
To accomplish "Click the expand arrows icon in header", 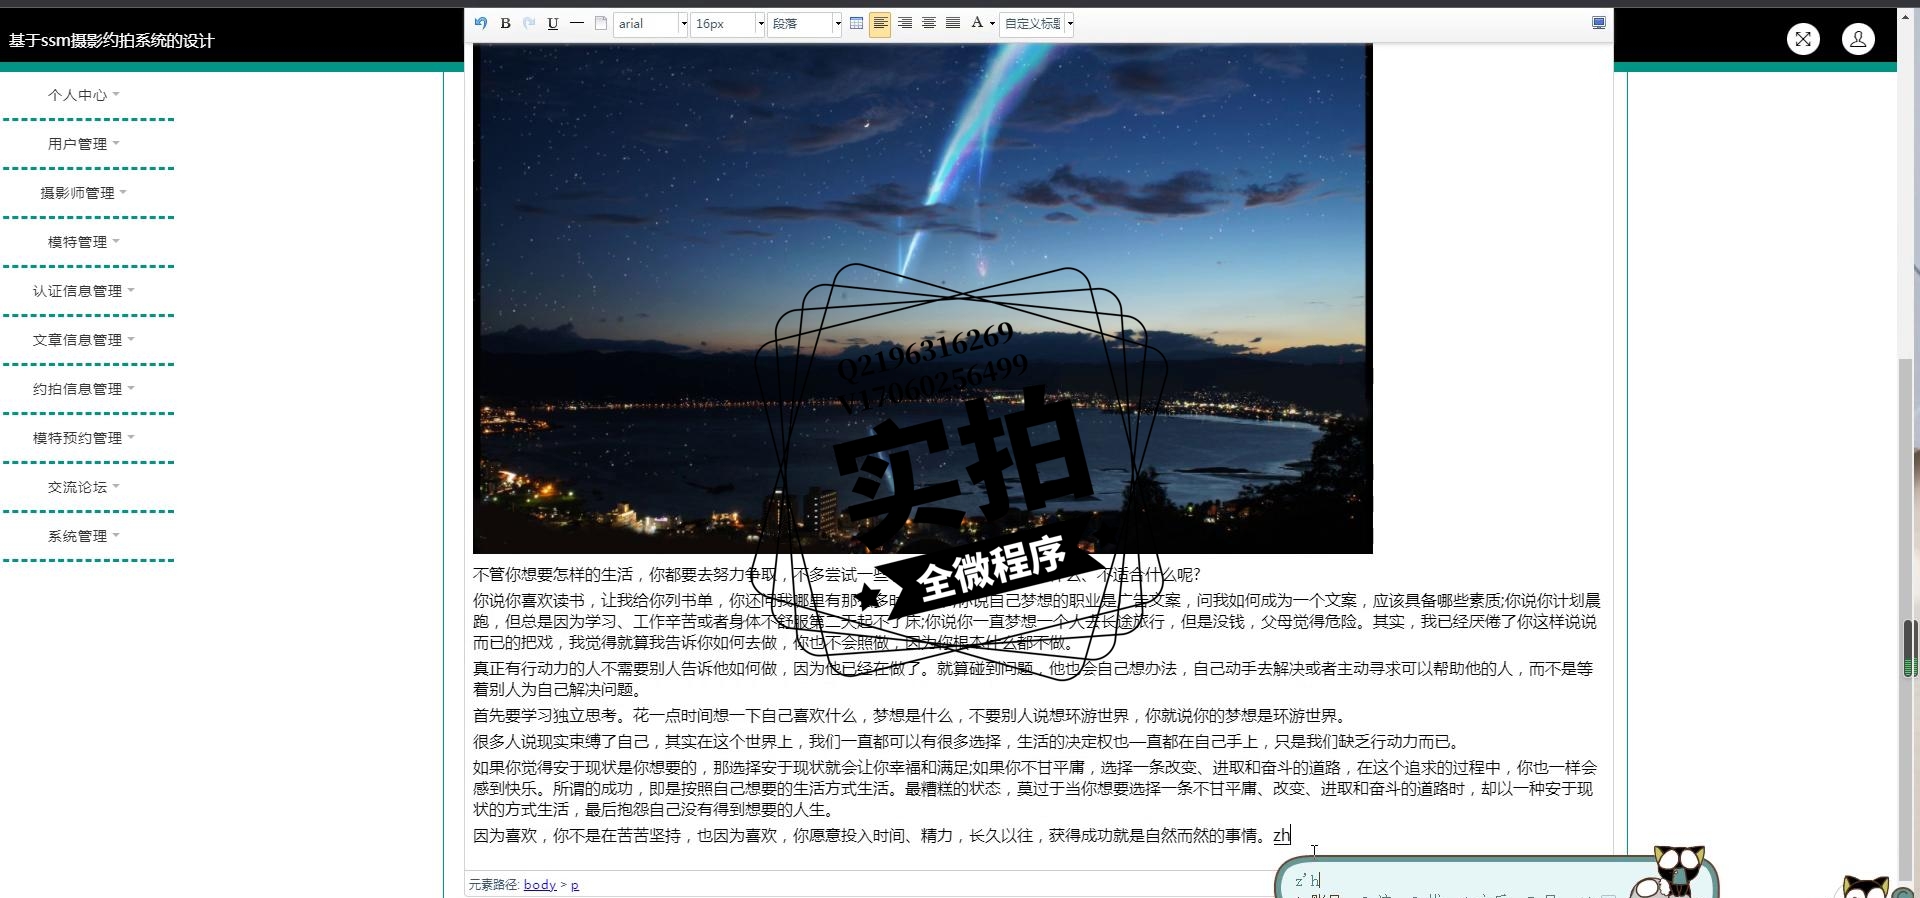I will pos(1803,39).
